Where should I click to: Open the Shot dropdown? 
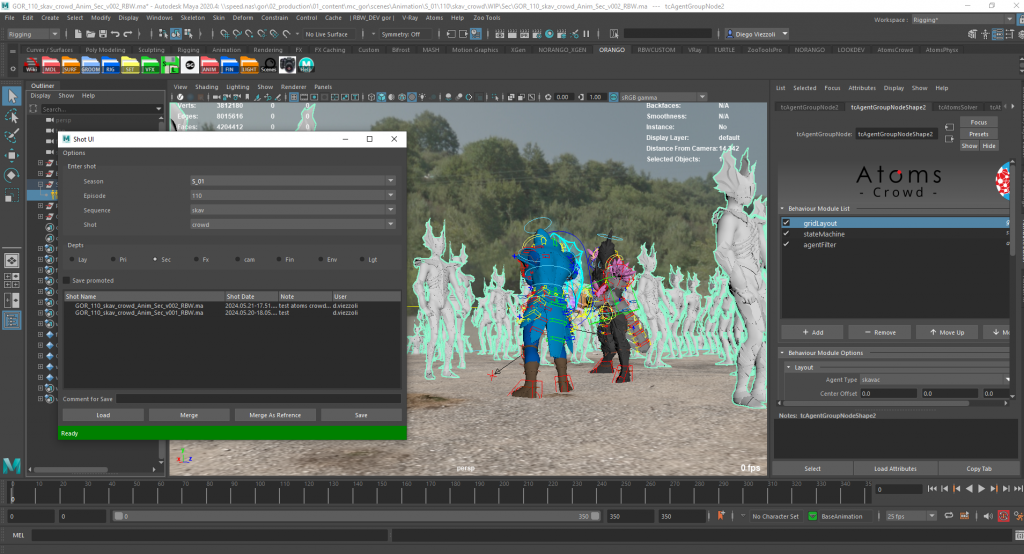coord(293,224)
